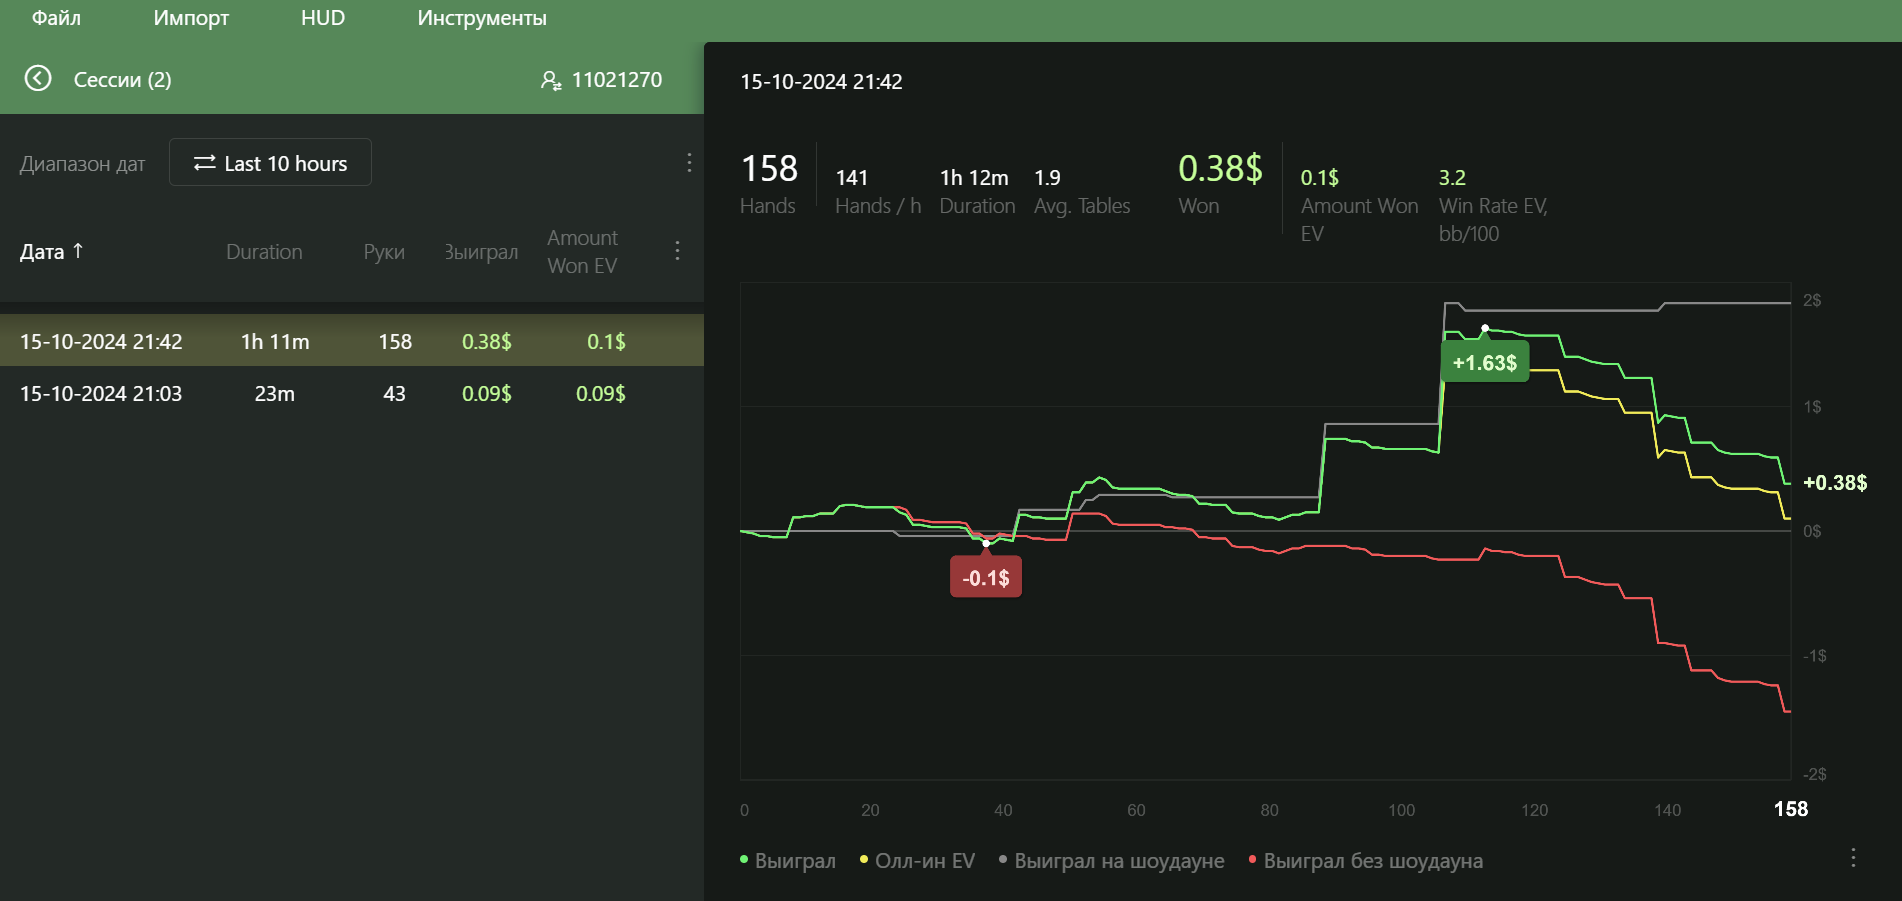
Task: Click the 23m duration cell
Action: pyautogui.click(x=274, y=393)
